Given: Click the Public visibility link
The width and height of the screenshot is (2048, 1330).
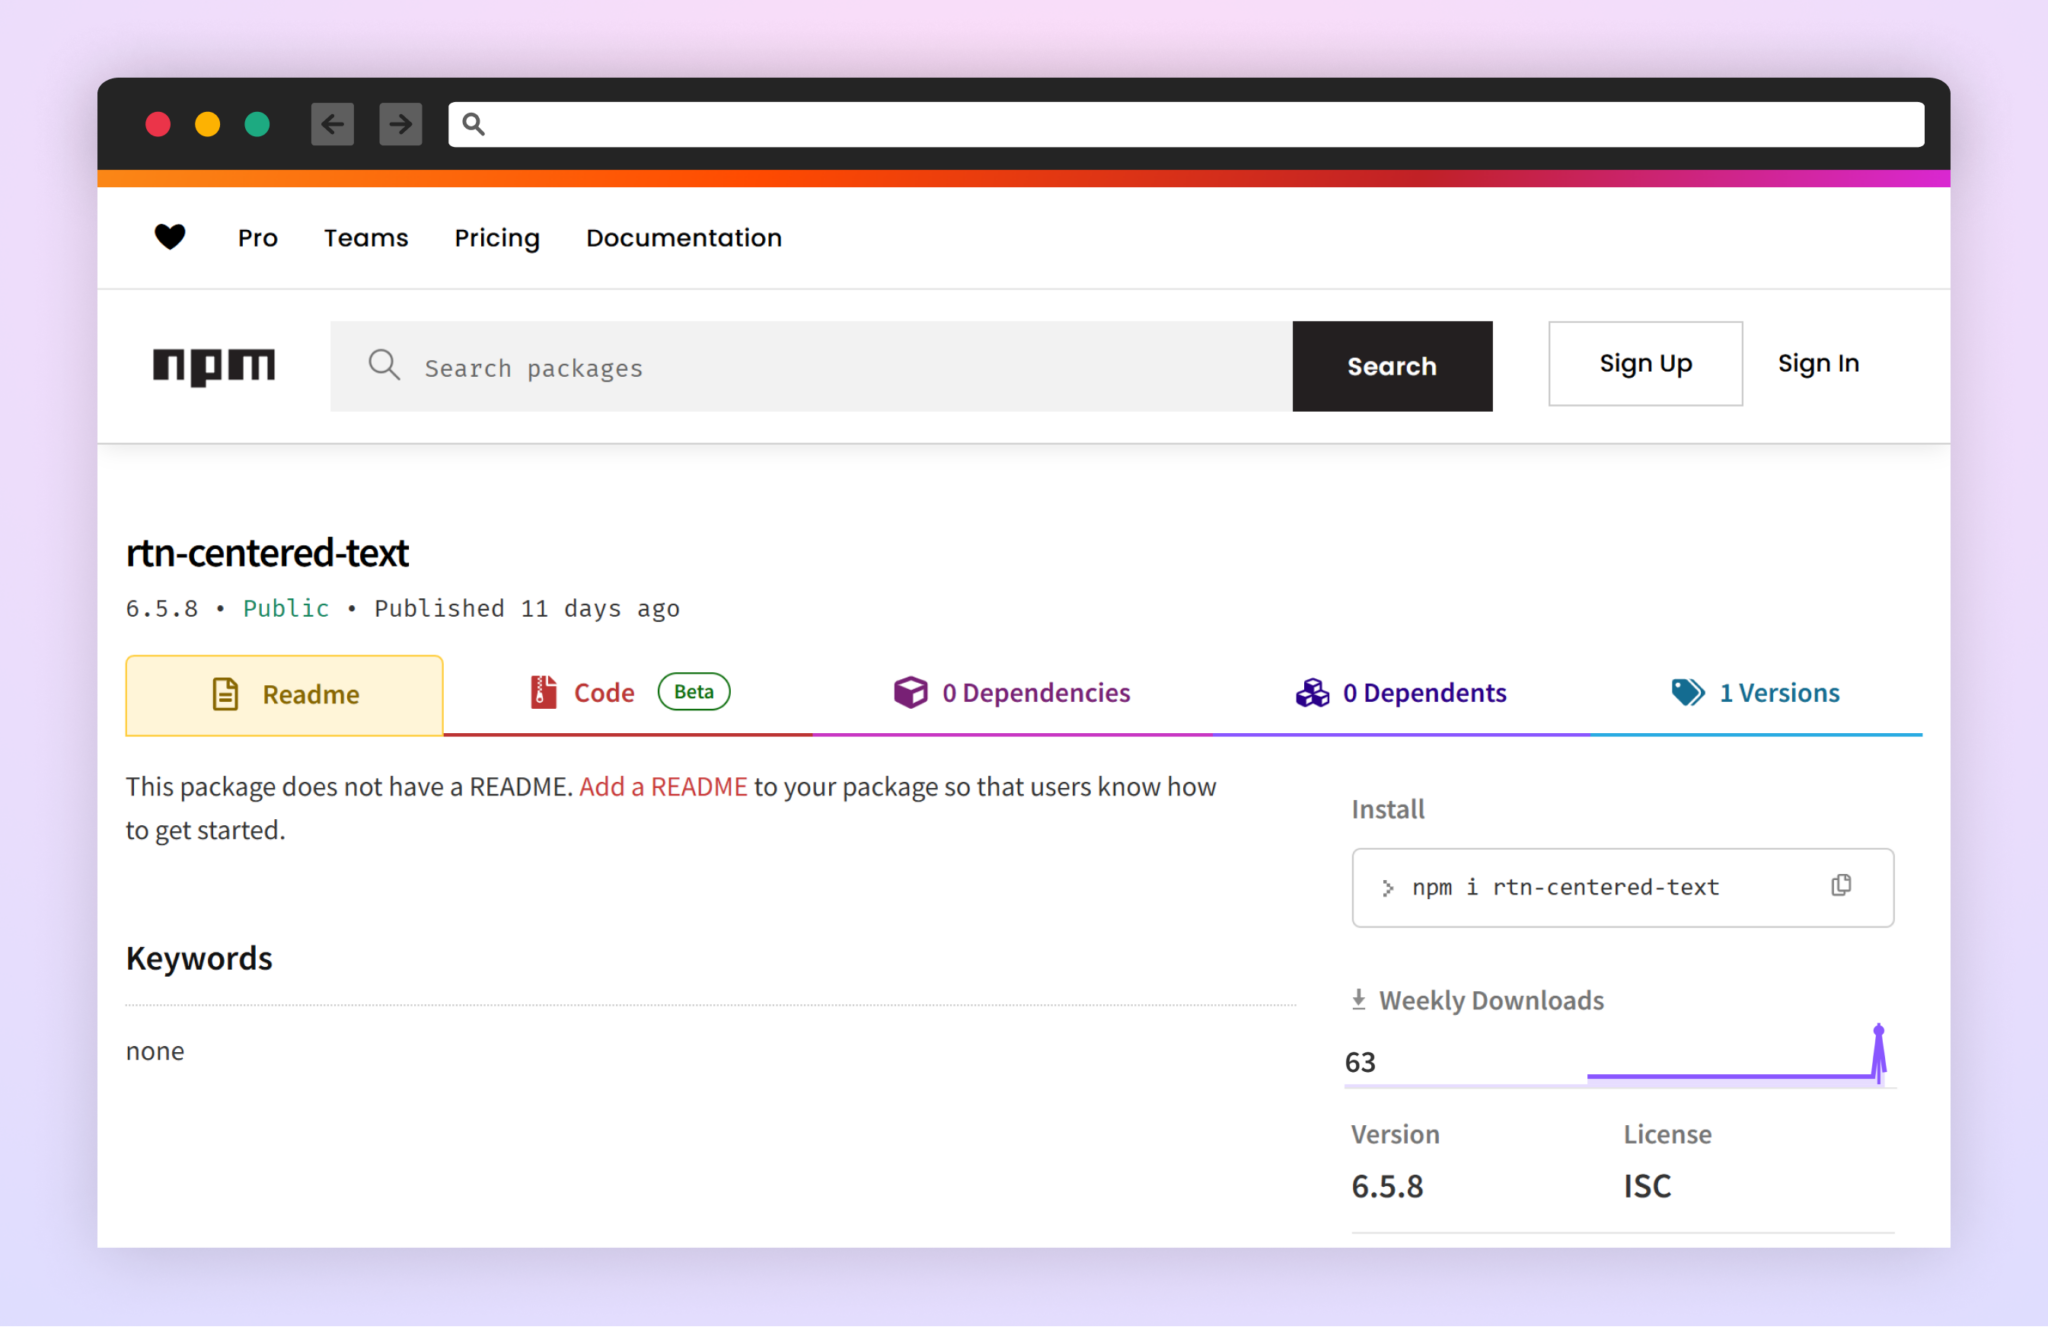Looking at the screenshot, I should 286,607.
